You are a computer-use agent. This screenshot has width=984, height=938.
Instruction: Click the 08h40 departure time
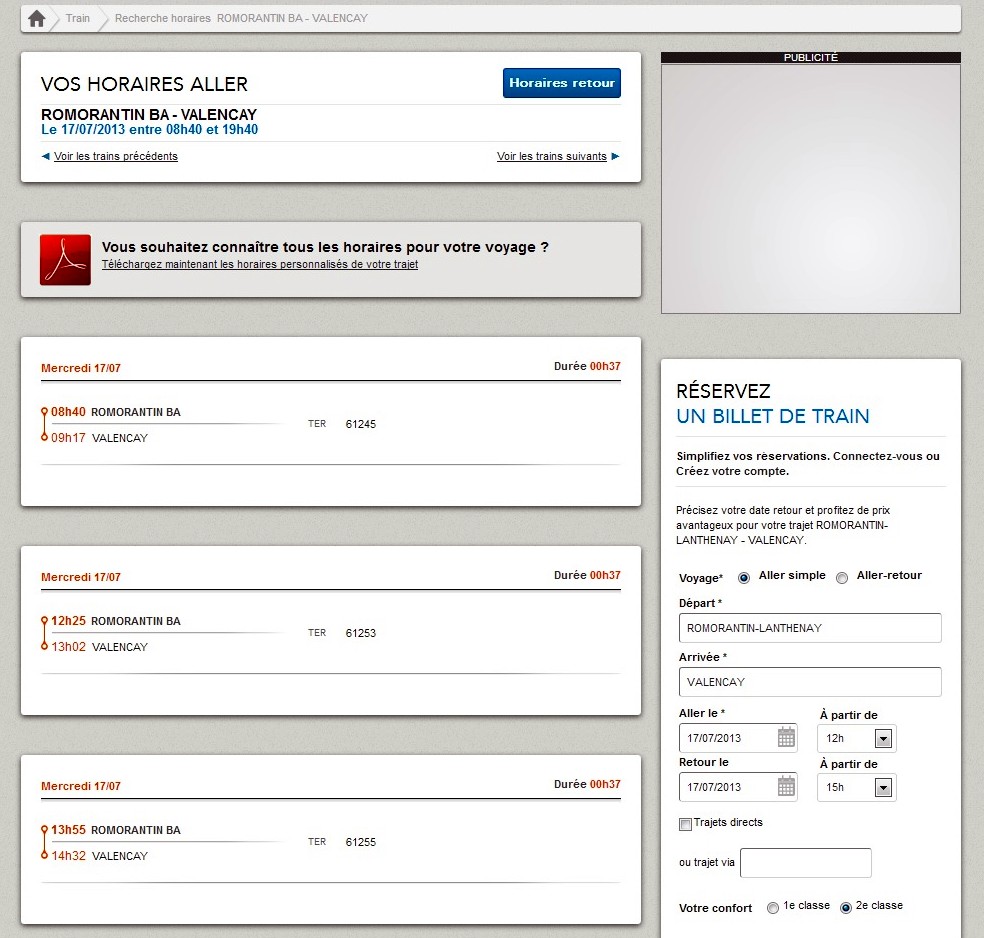click(68, 412)
